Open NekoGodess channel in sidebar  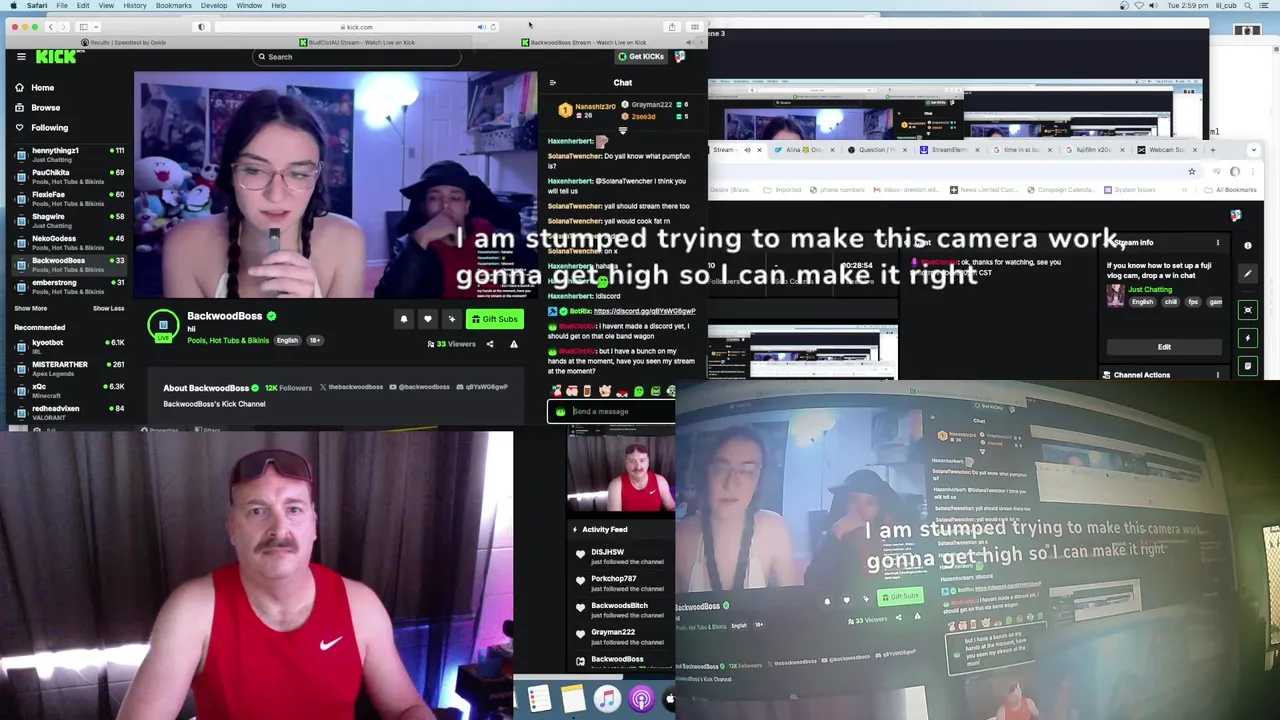[70, 242]
